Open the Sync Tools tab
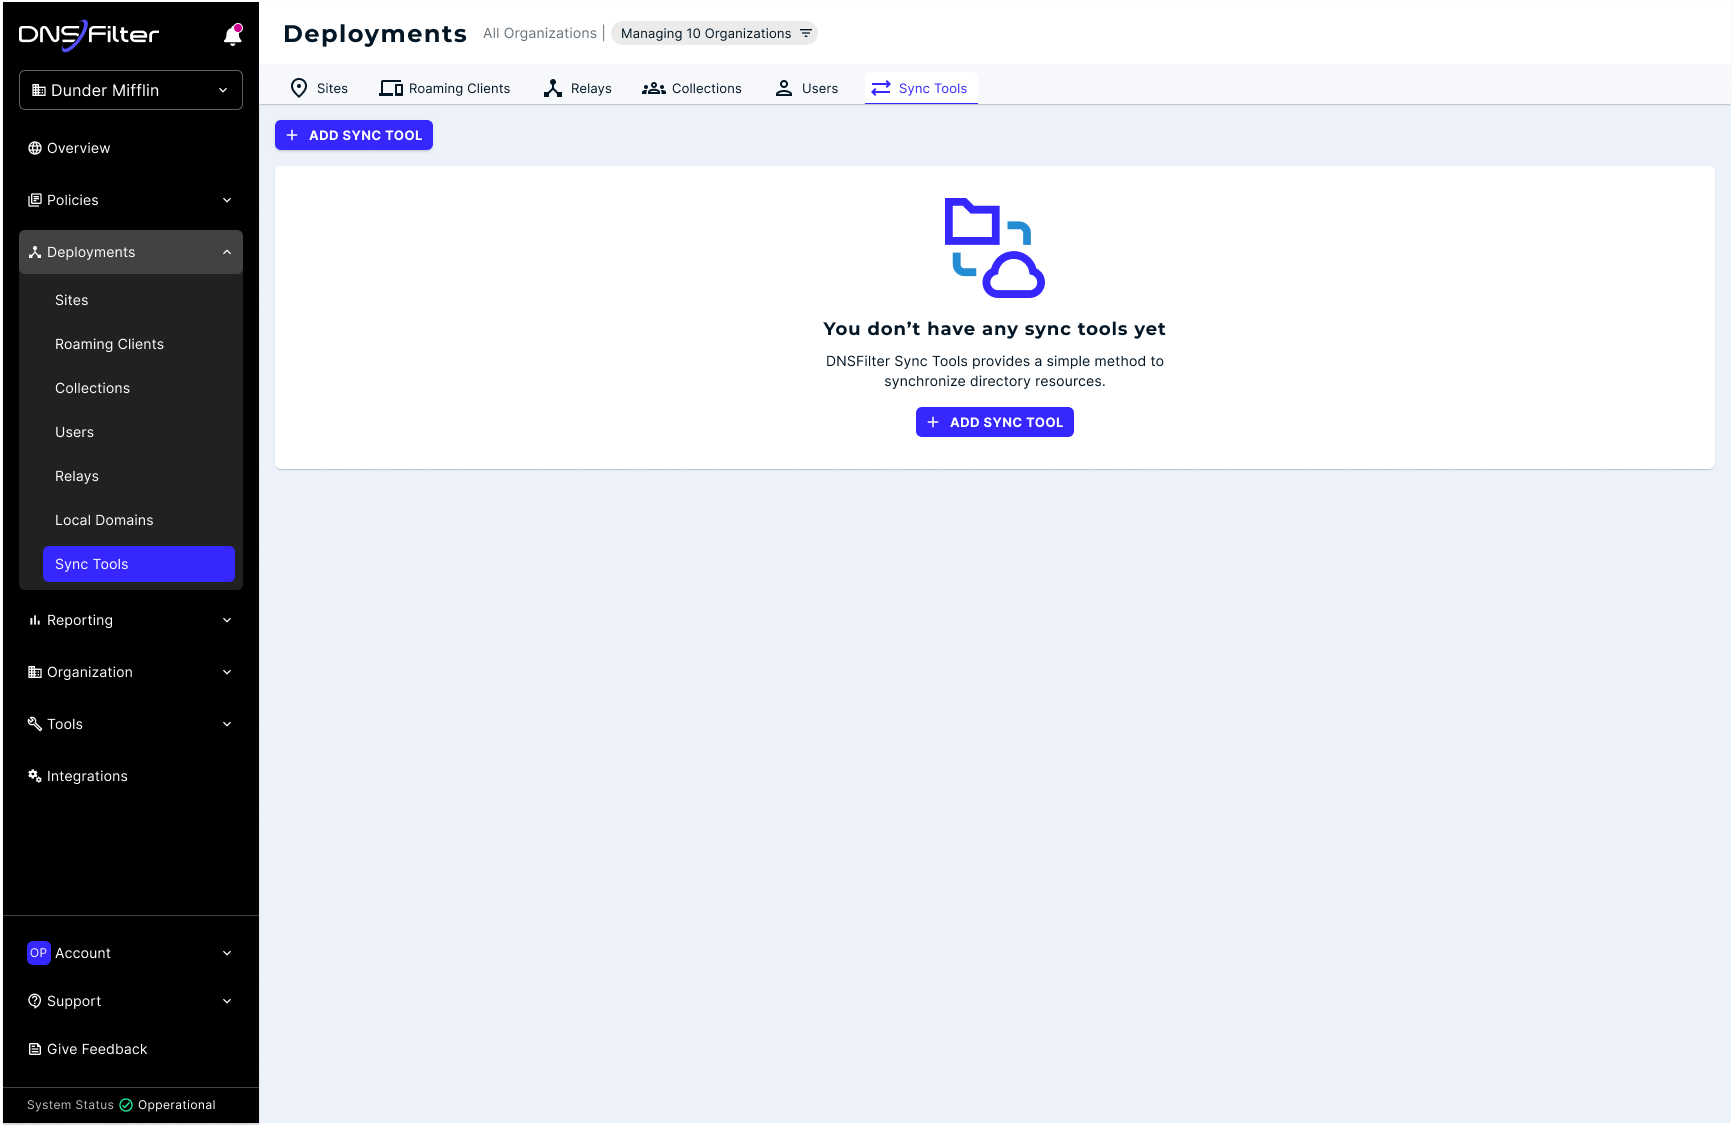Screen dimensions: 1734x1127 pyautogui.click(x=921, y=88)
